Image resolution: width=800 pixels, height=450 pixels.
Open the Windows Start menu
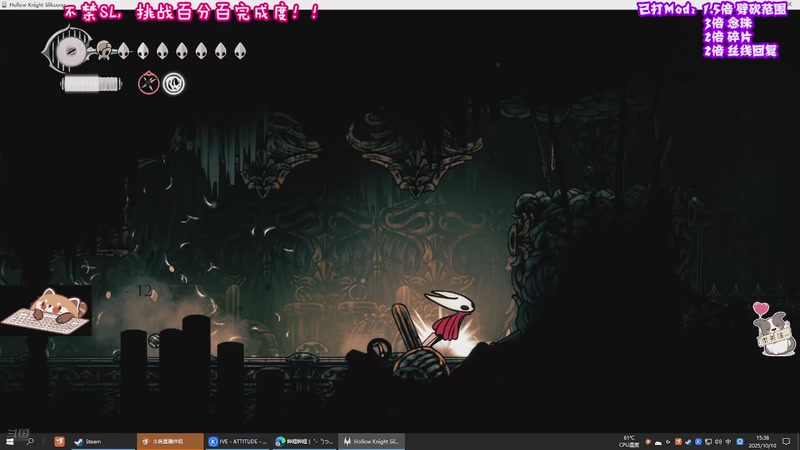point(10,441)
